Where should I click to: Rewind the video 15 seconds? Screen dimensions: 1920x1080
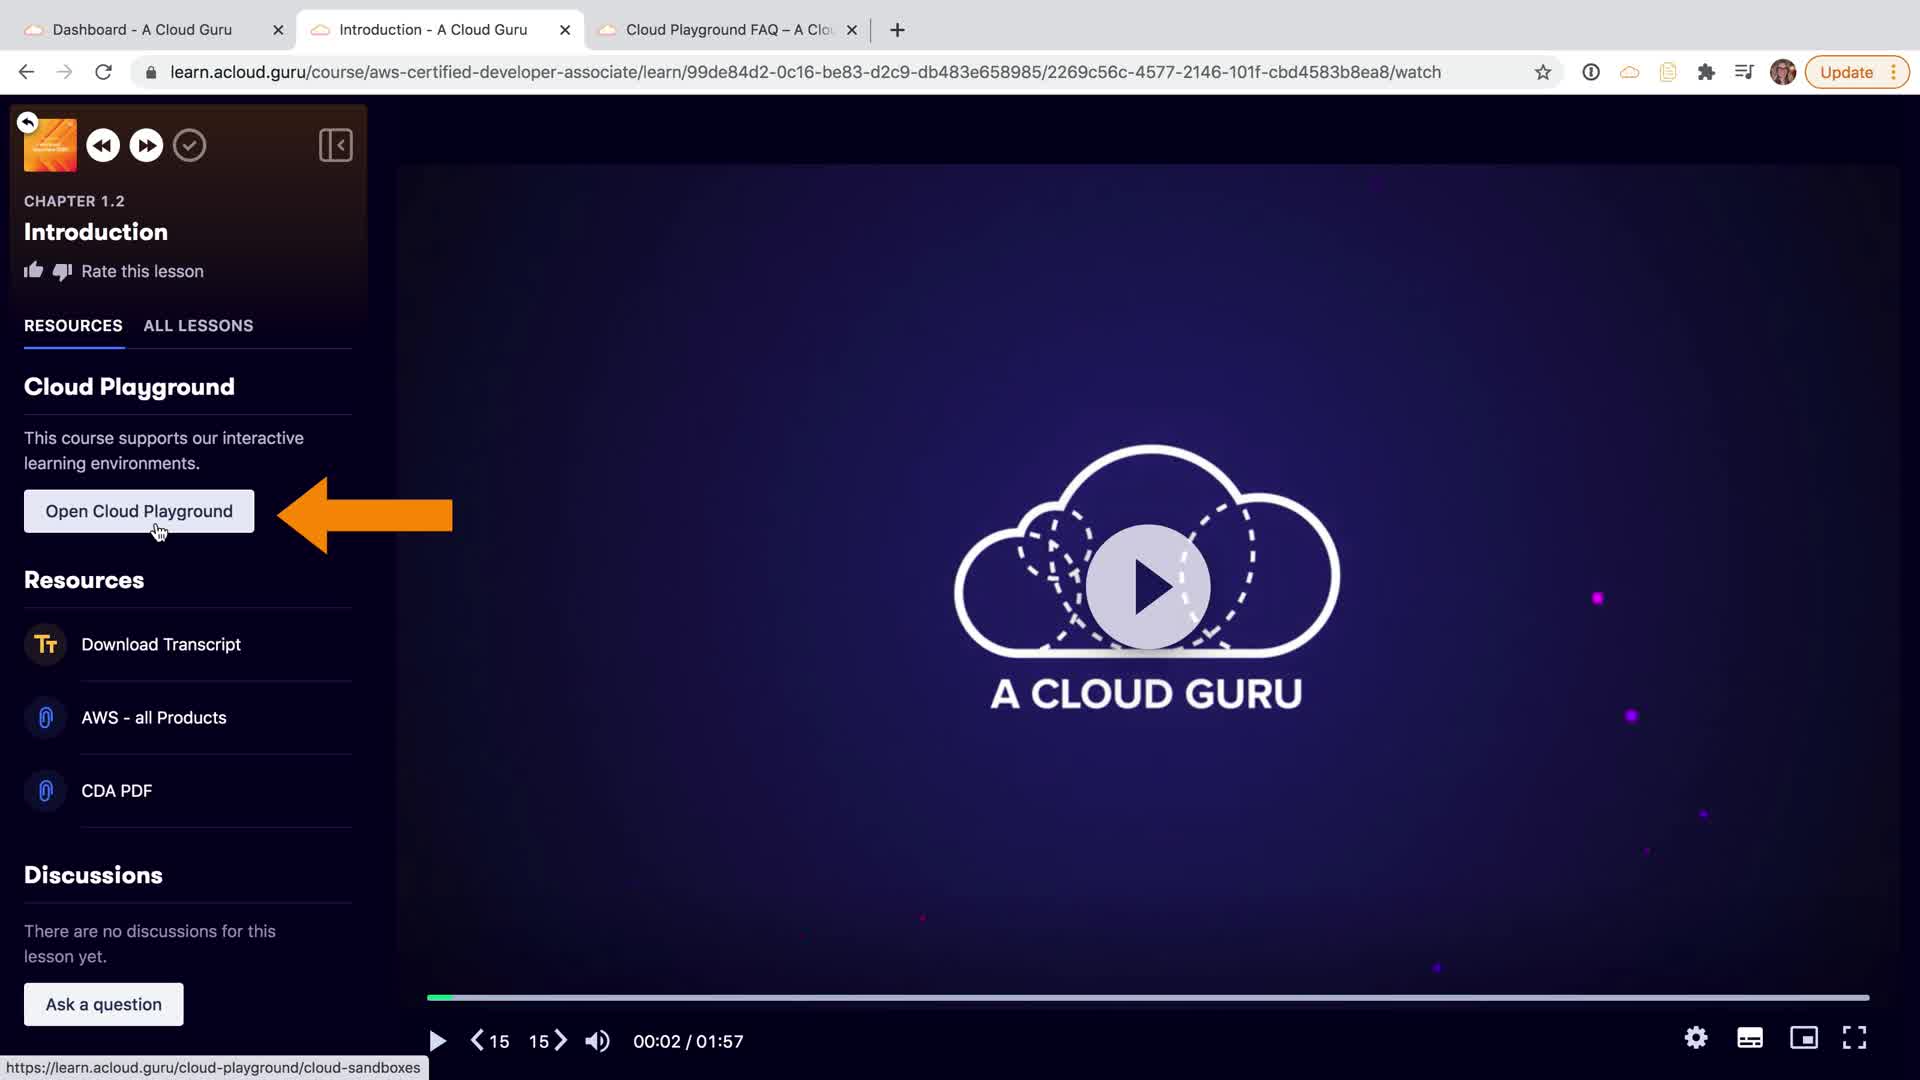490,1041
